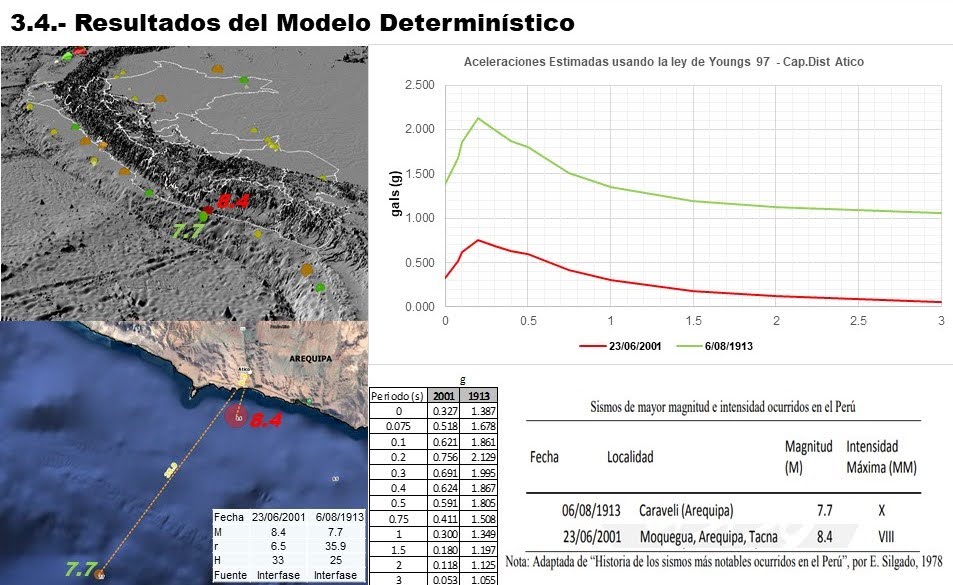Click the 'Fuente' row label
Screen dimensions: 953x585
tap(230, 575)
